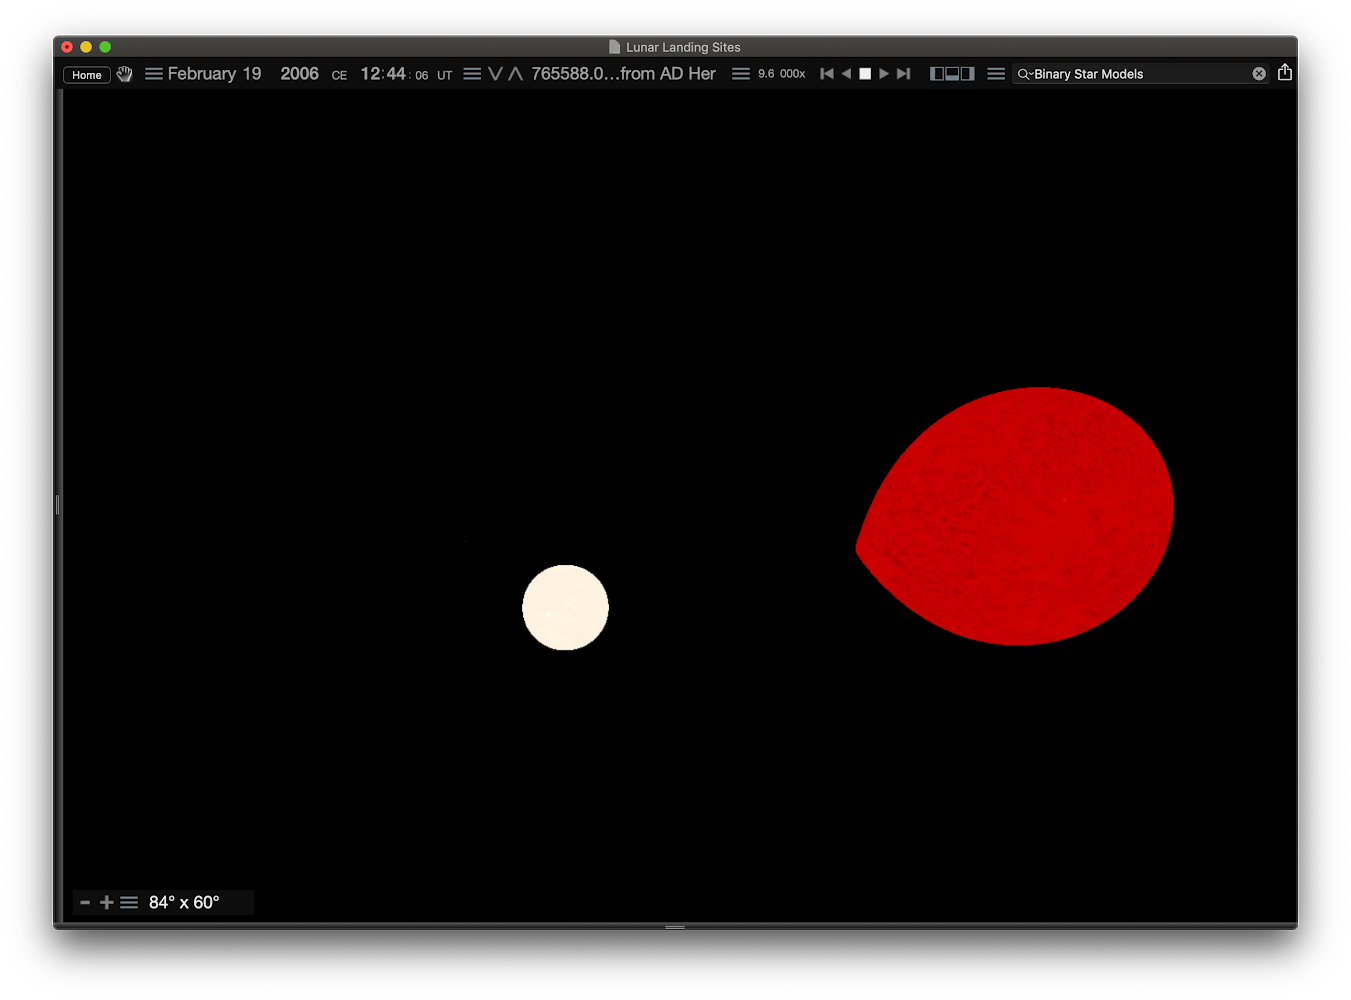The height and width of the screenshot is (1000, 1351).
Task: Skip forward one time step
Action: coord(904,74)
